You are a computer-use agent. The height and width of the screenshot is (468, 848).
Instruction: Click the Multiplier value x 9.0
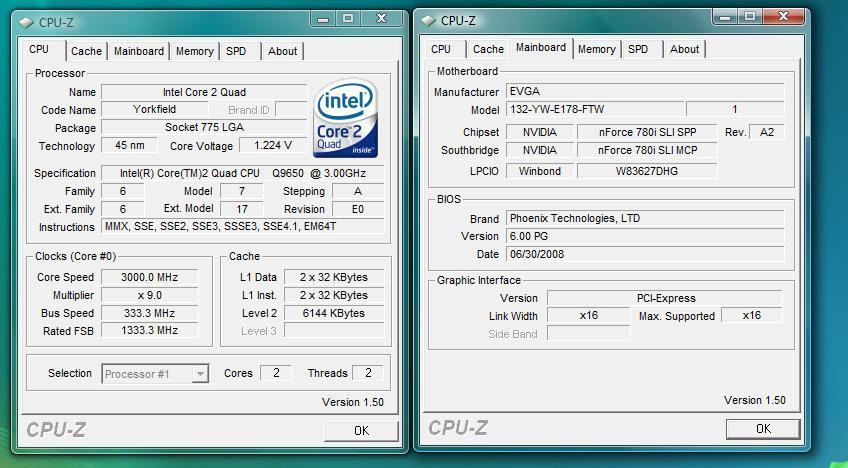[149, 295]
